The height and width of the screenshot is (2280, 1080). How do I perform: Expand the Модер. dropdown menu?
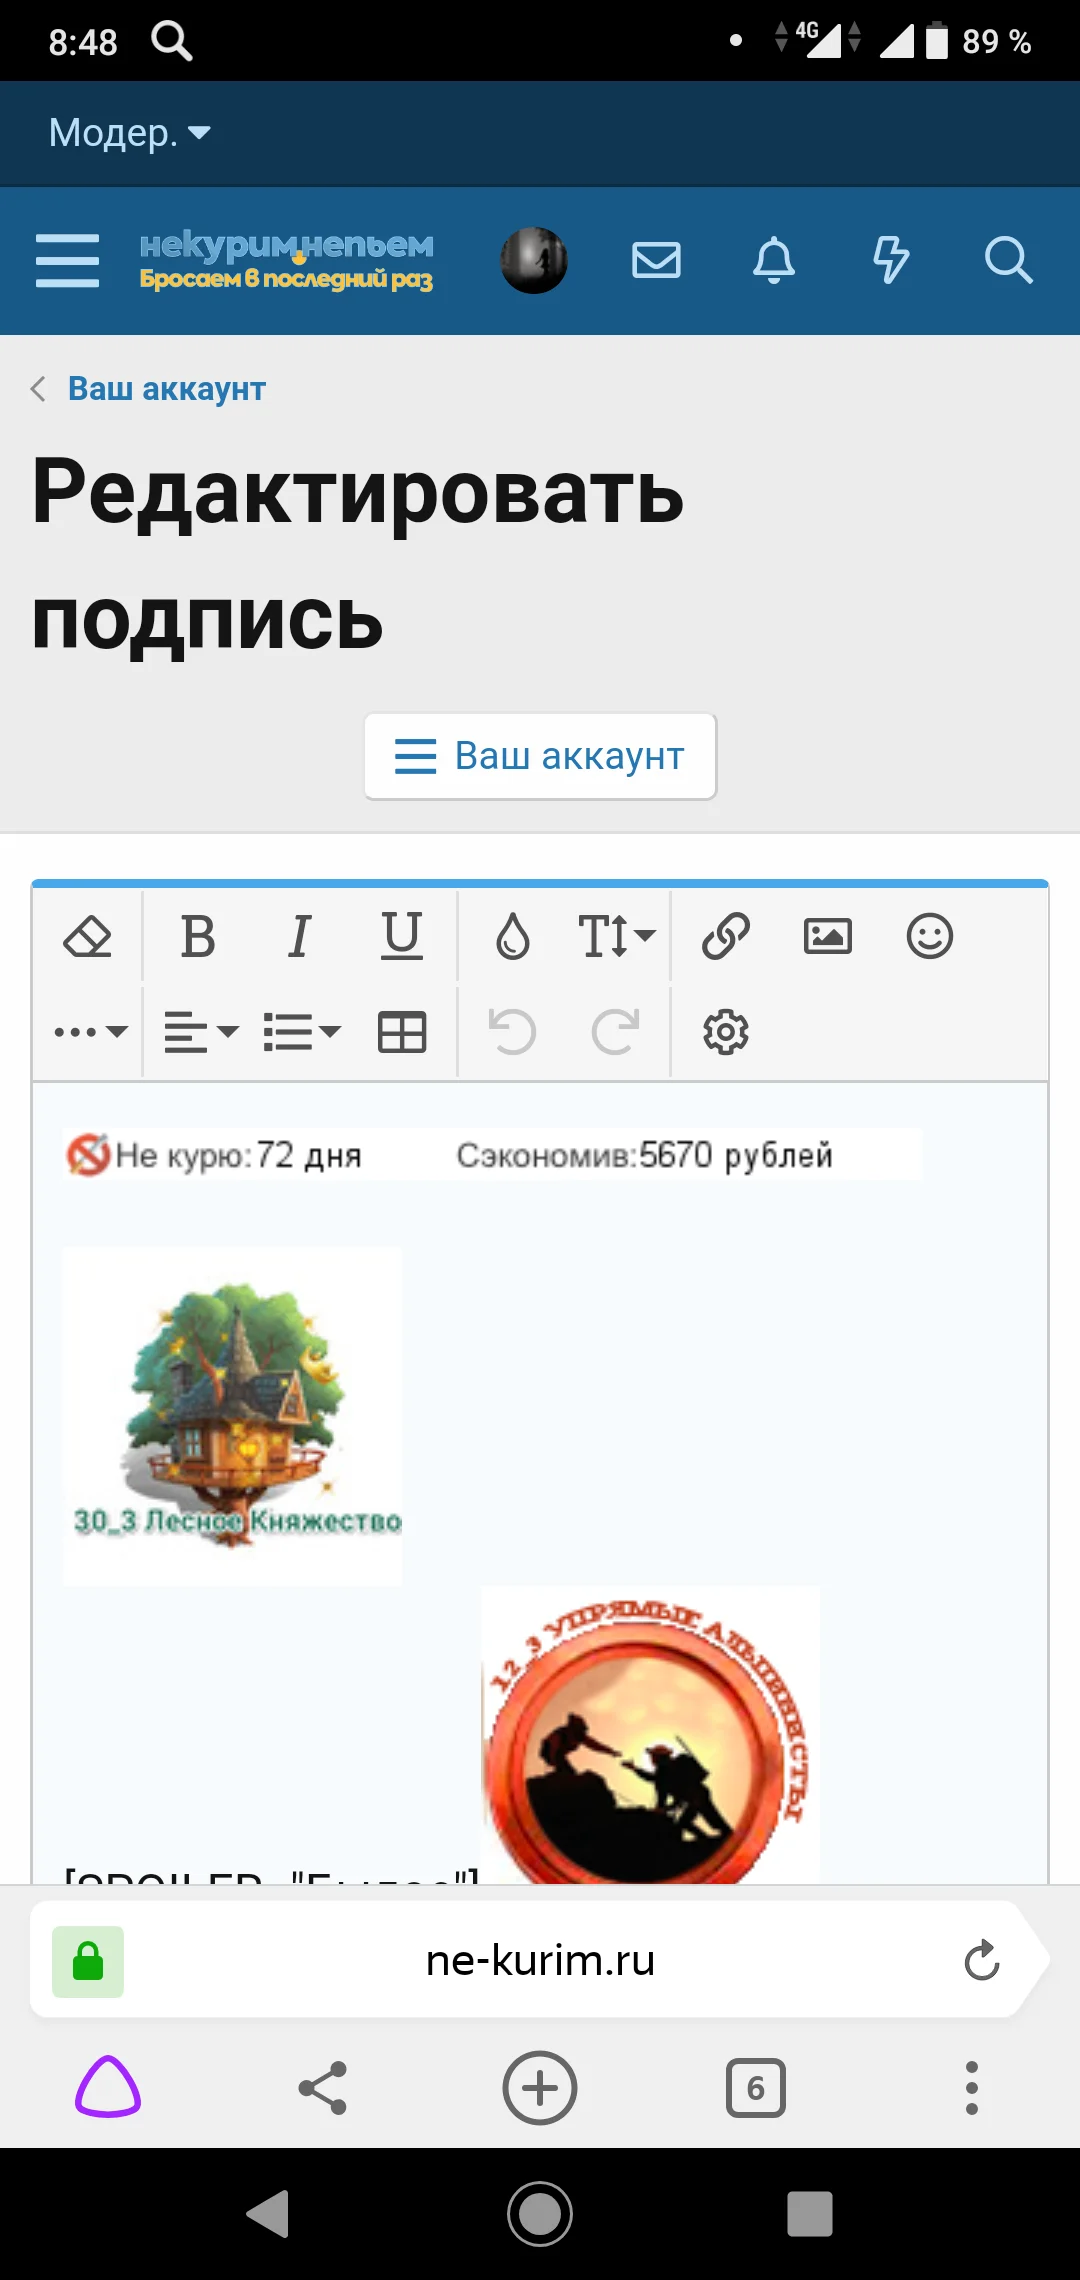[130, 132]
